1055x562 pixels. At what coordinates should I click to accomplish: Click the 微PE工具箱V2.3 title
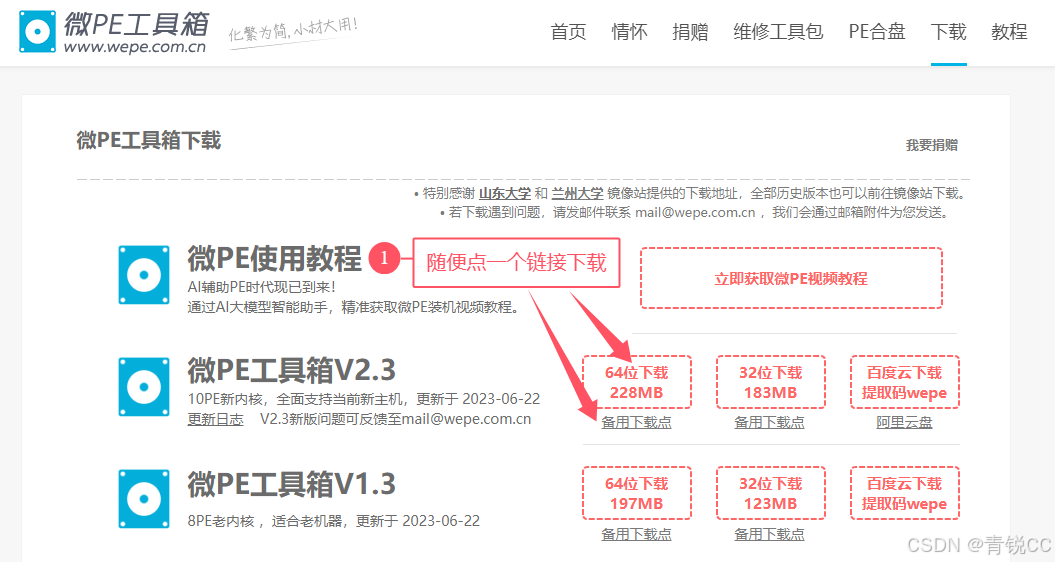[x=291, y=370]
